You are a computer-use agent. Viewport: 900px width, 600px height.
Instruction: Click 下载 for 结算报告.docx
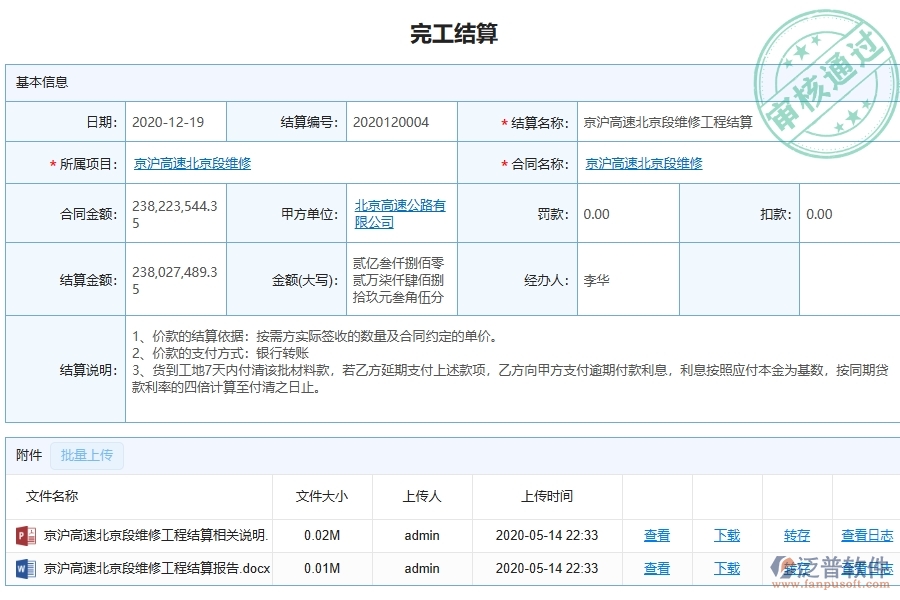(726, 568)
